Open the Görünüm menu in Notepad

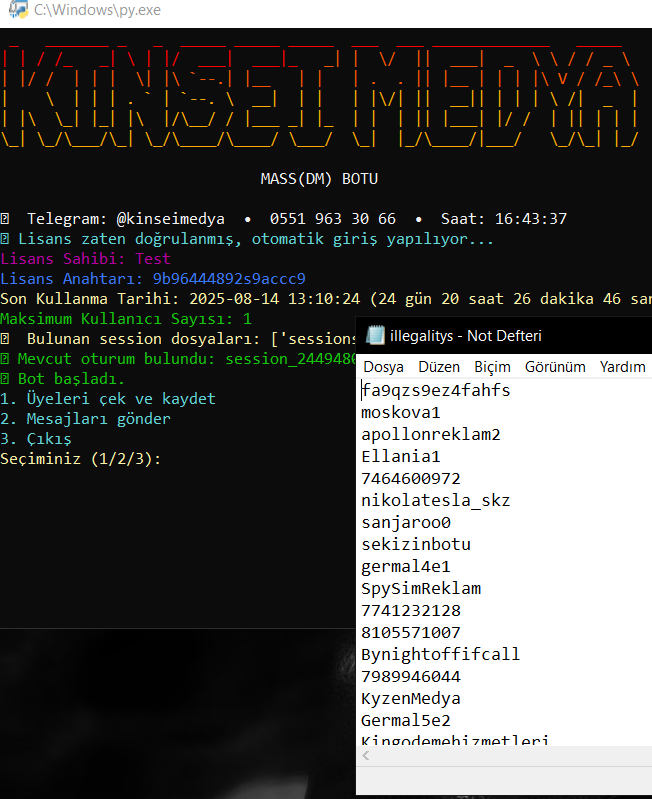click(555, 367)
